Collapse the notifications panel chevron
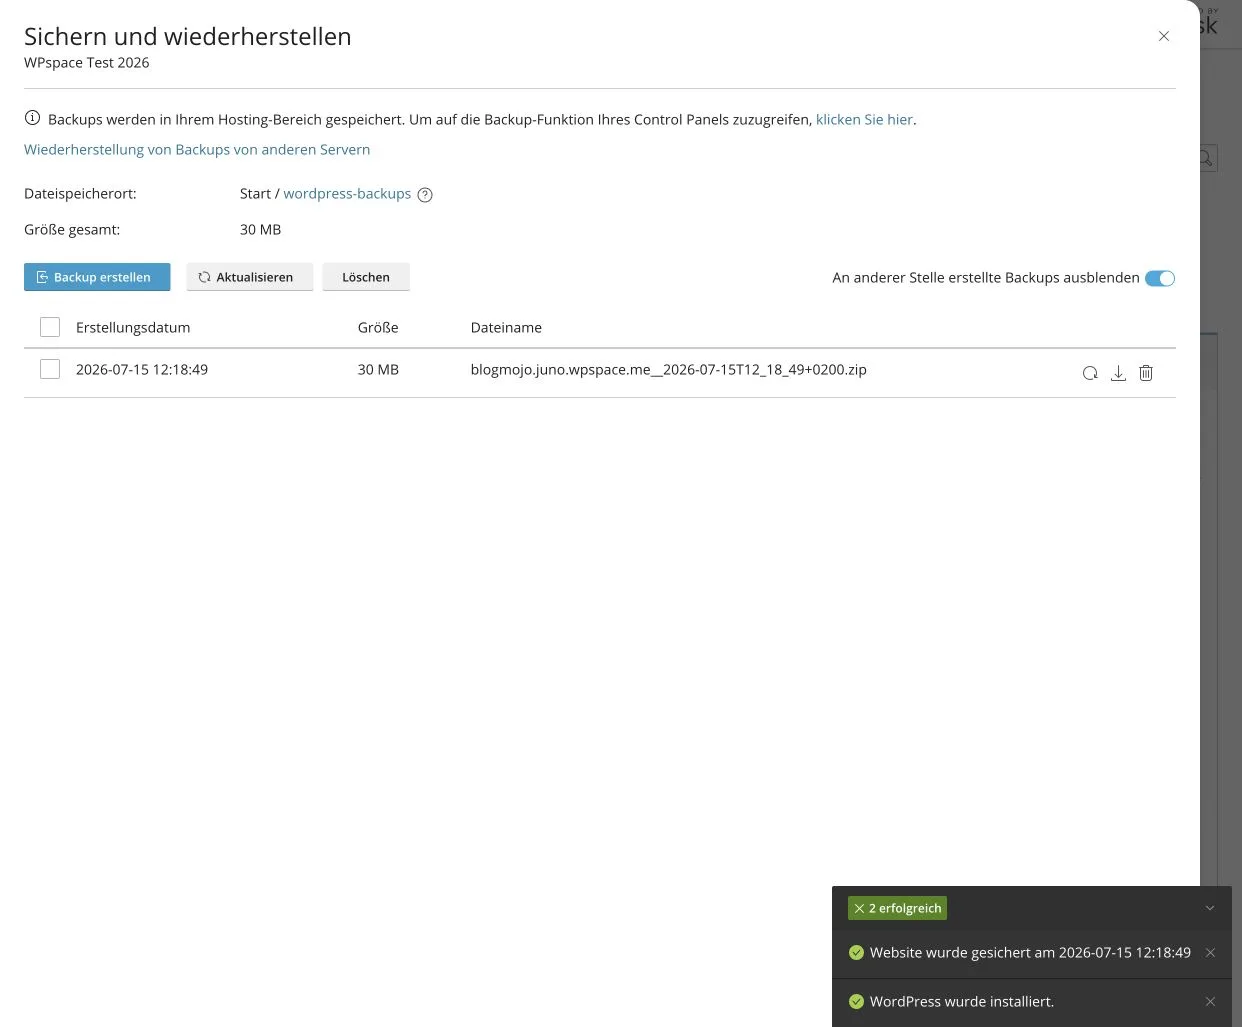This screenshot has width=1242, height=1027. point(1209,908)
